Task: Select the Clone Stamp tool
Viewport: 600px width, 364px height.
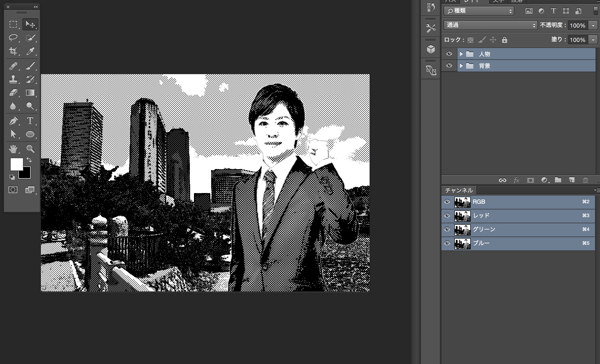Action: tap(13, 79)
